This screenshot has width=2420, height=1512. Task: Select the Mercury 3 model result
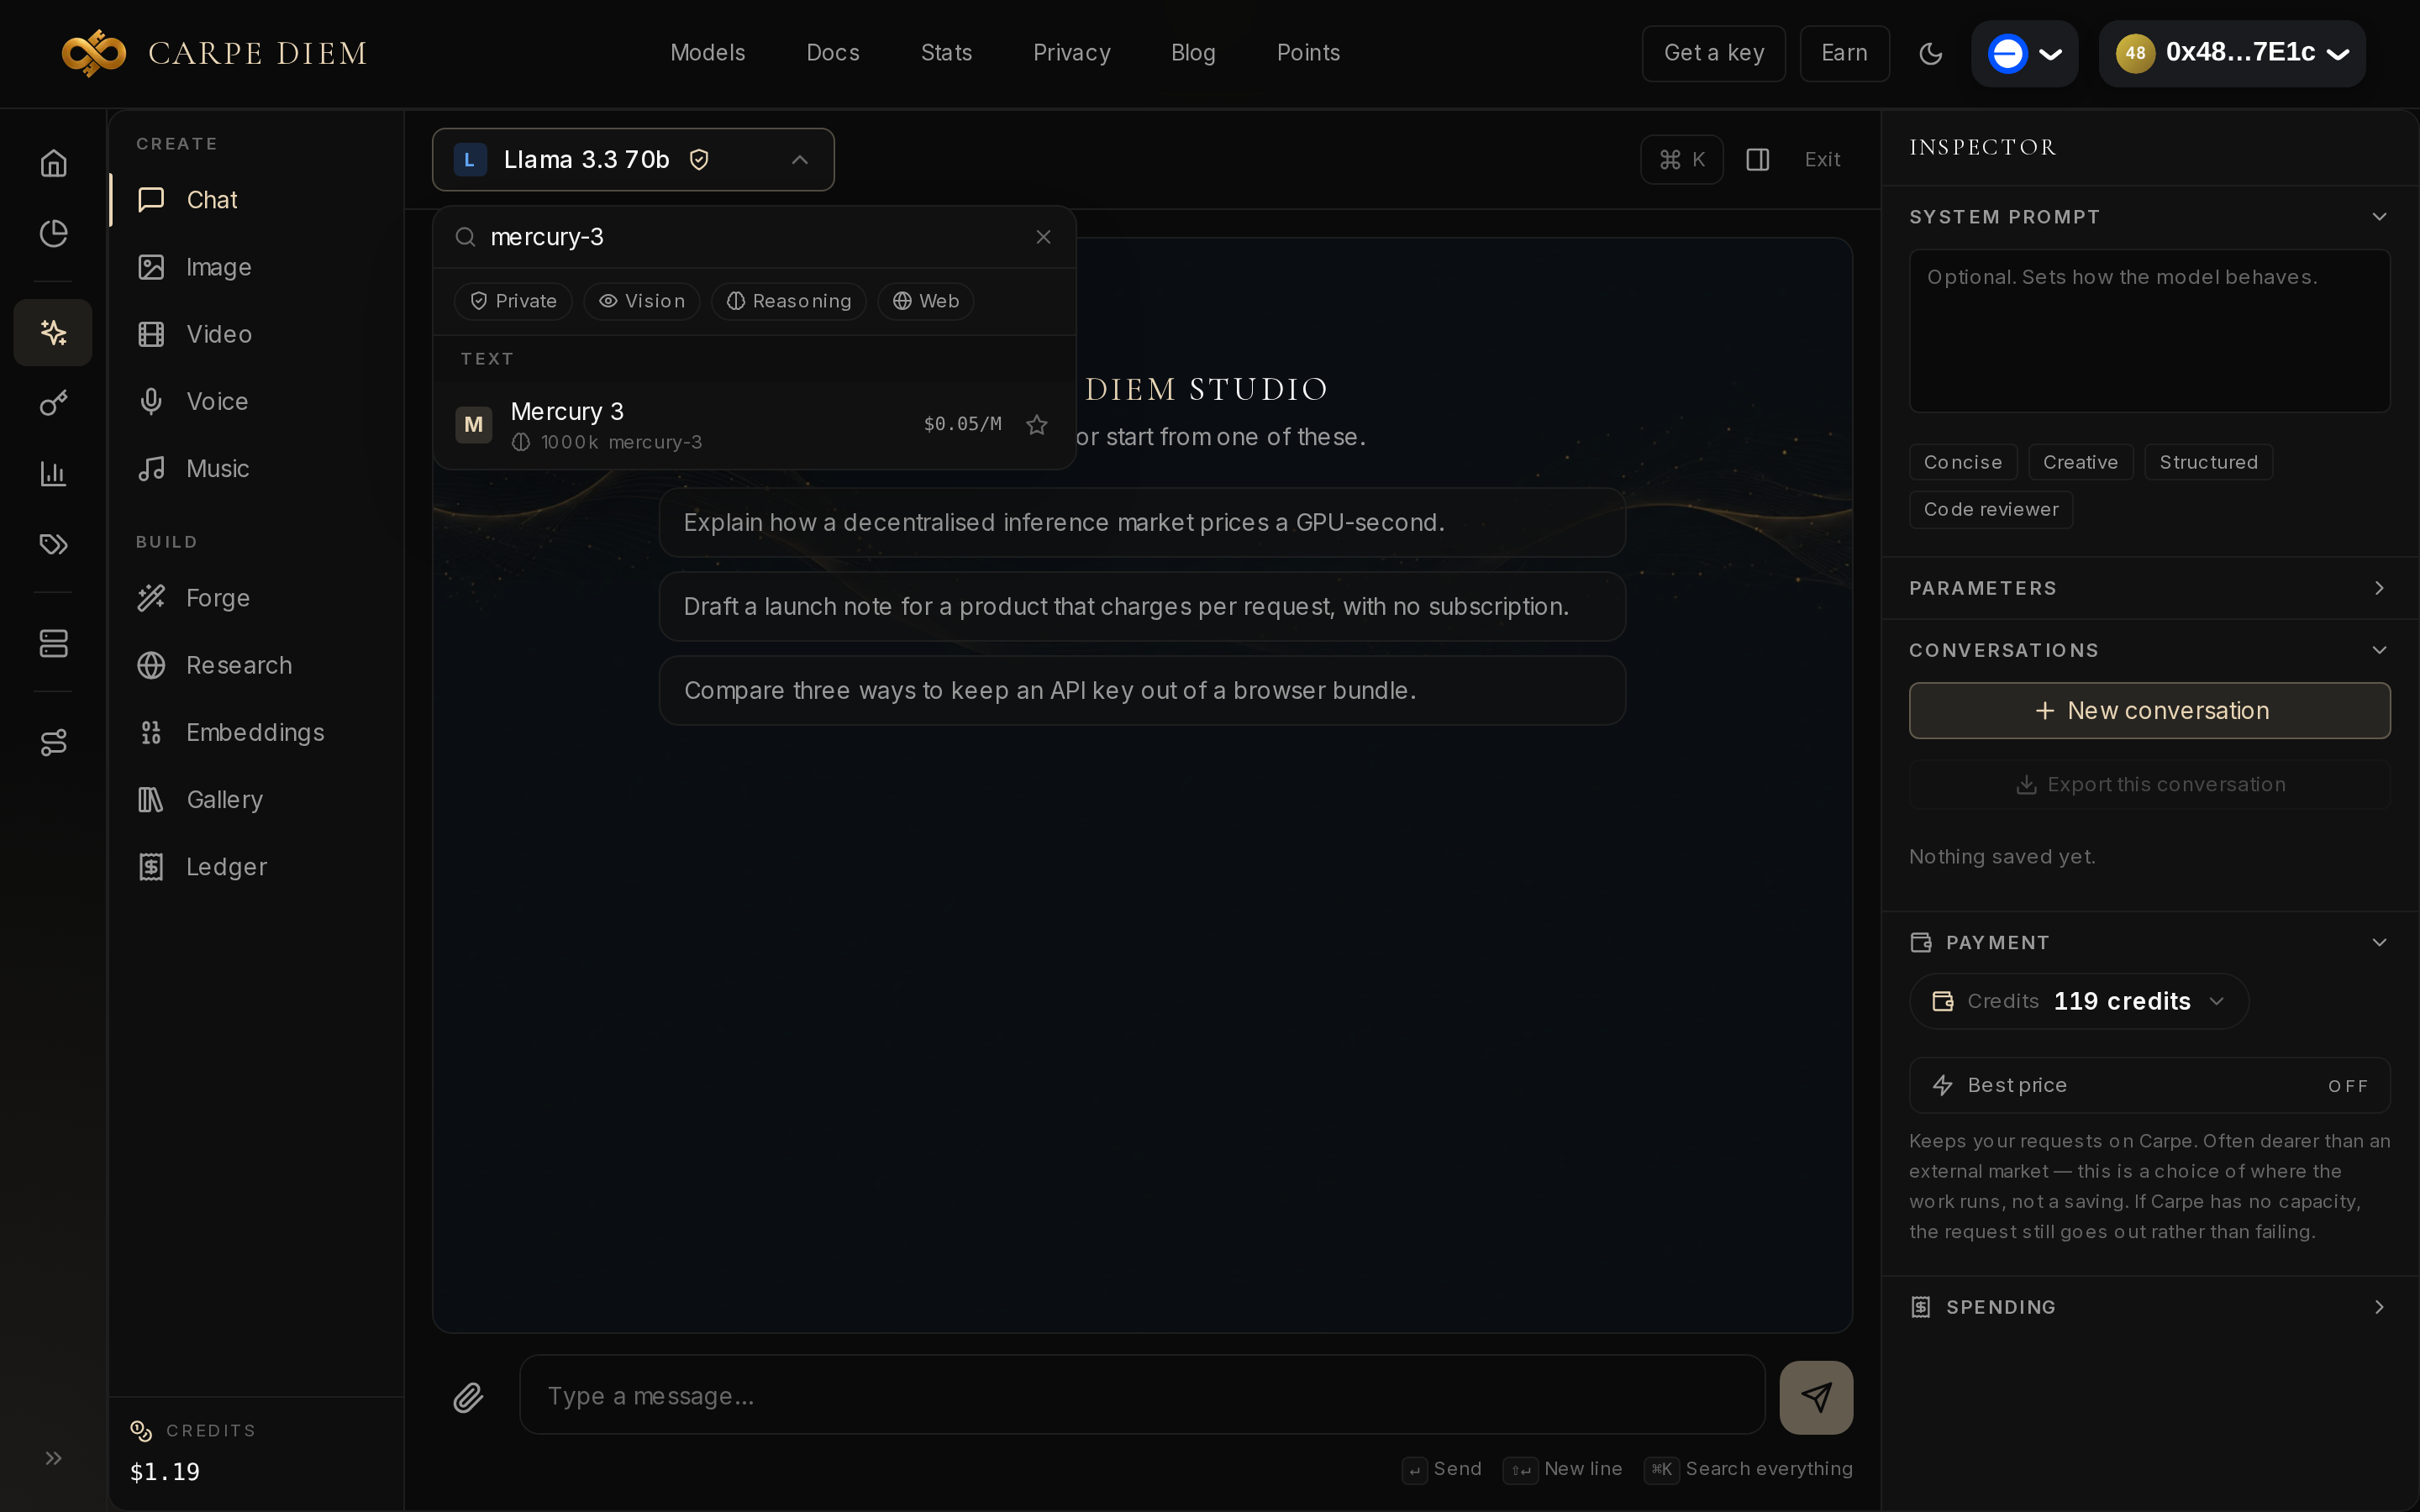[754, 425]
